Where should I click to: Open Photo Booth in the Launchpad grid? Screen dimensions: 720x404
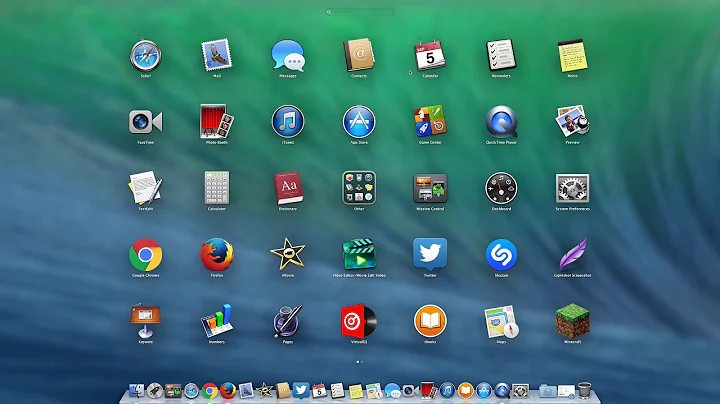[217, 122]
